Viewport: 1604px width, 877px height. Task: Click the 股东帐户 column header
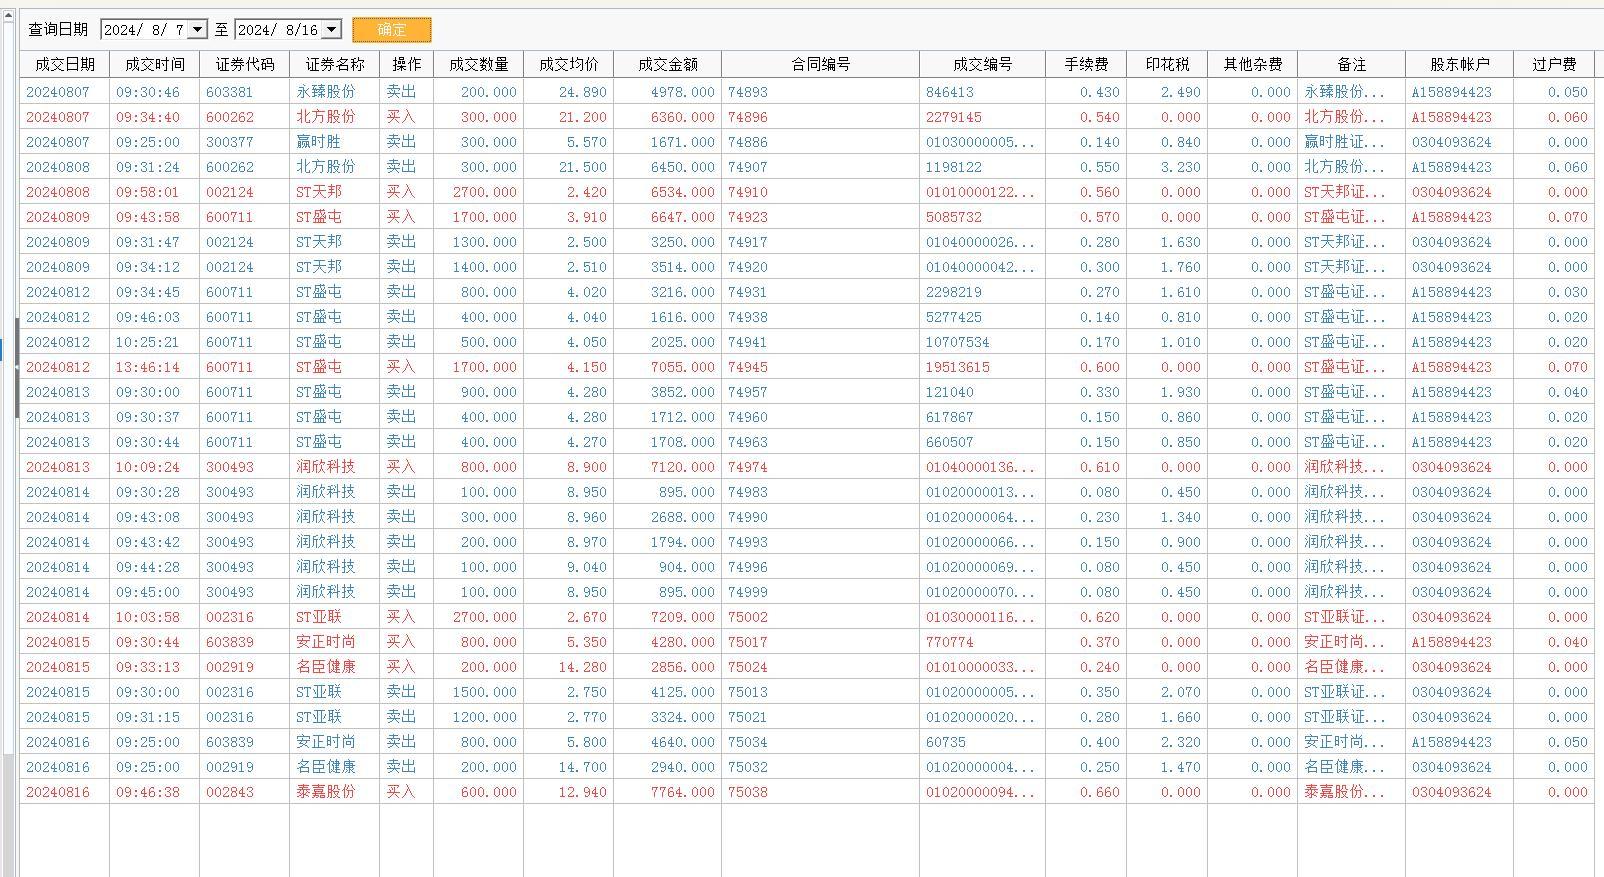coord(1459,64)
